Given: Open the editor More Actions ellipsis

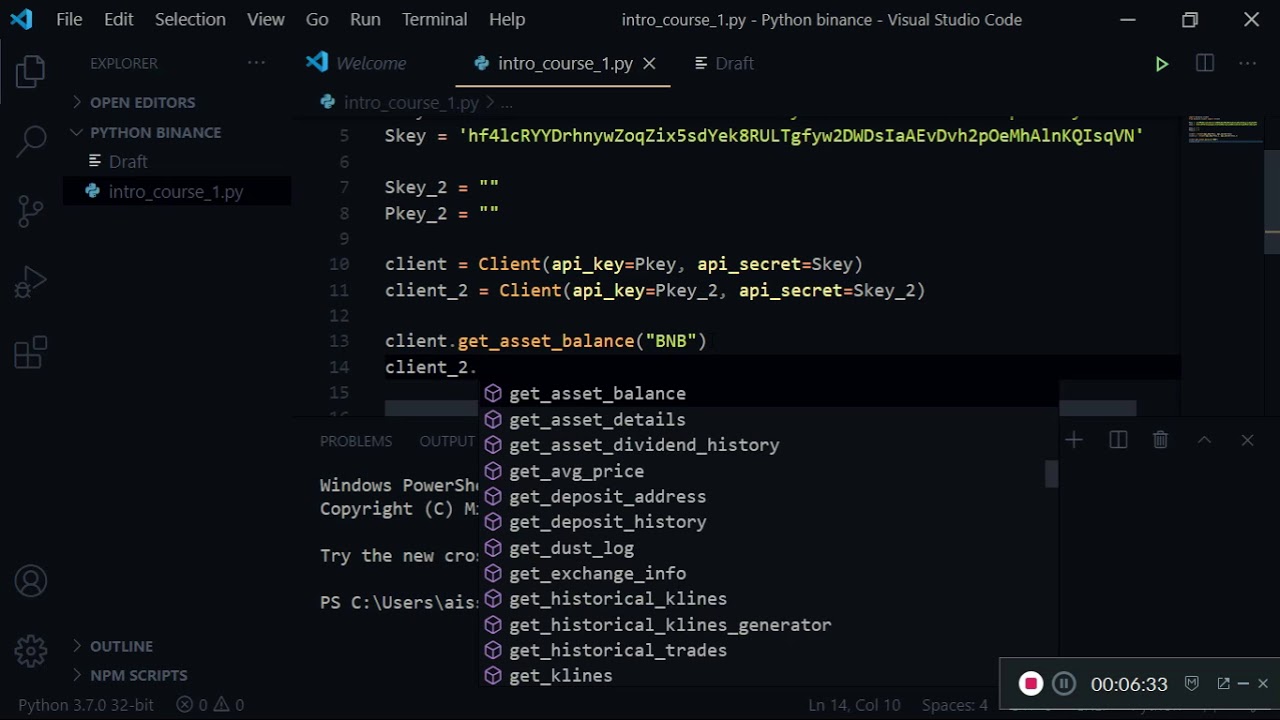Looking at the screenshot, I should click(1247, 63).
